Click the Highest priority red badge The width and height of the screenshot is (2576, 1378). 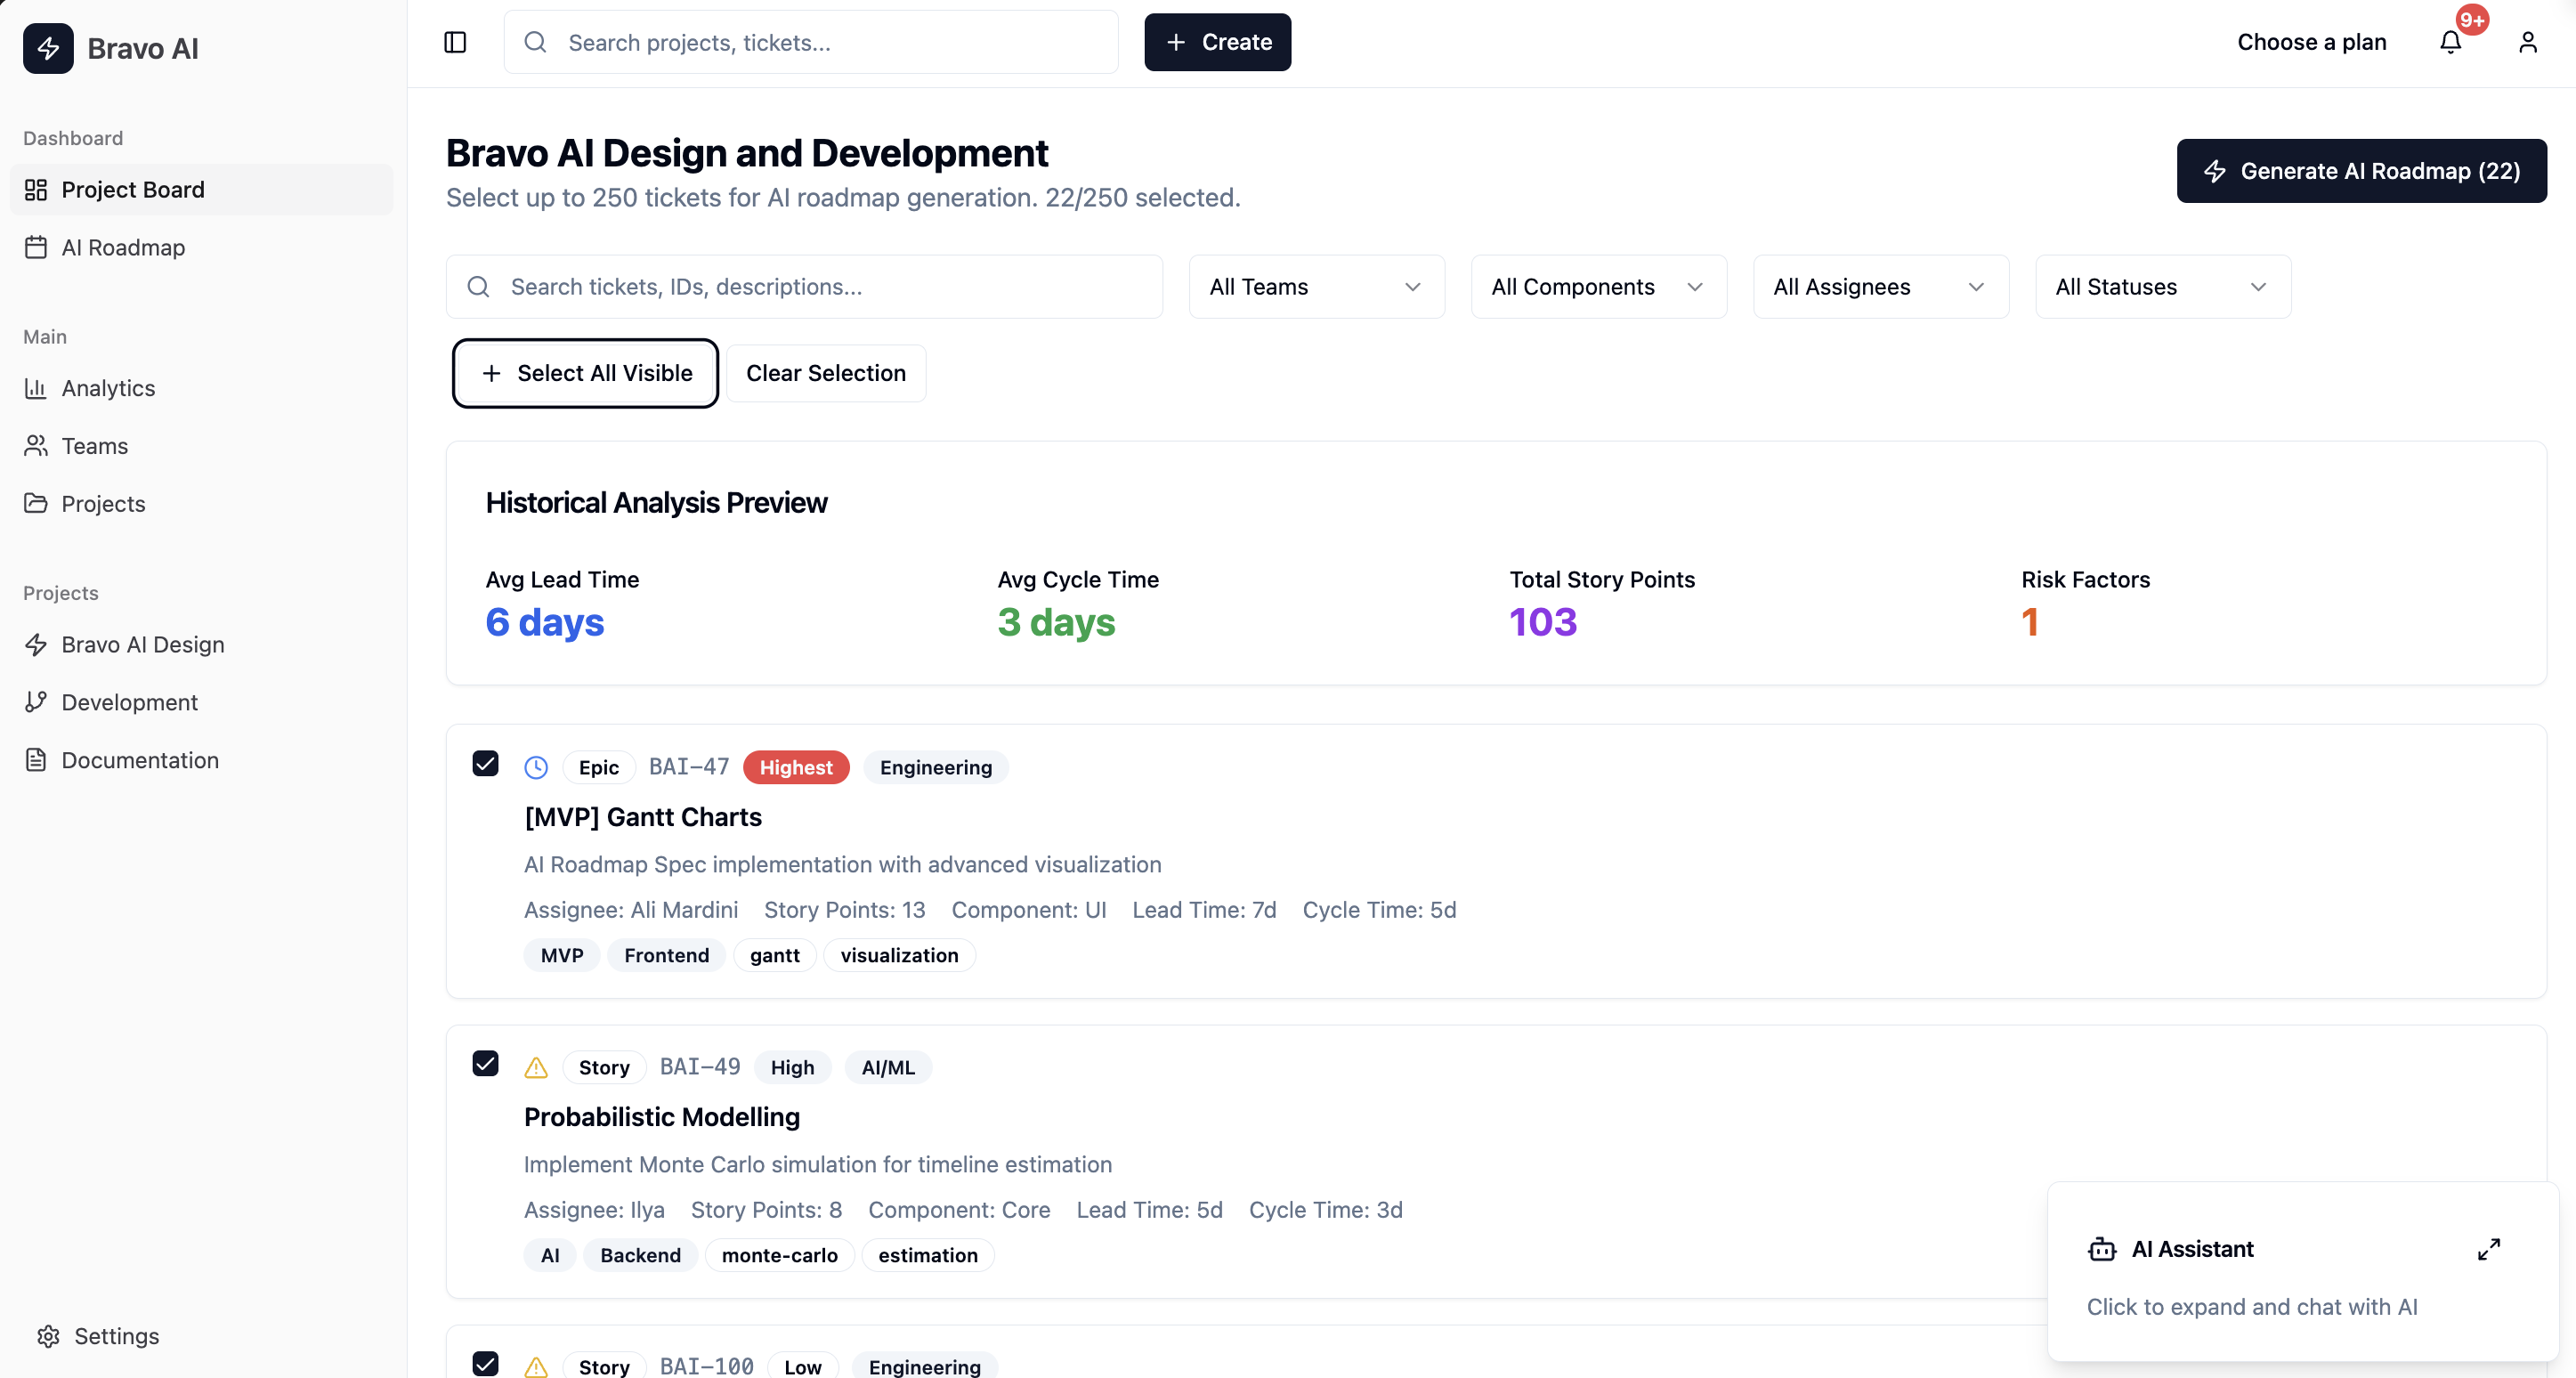[796, 767]
